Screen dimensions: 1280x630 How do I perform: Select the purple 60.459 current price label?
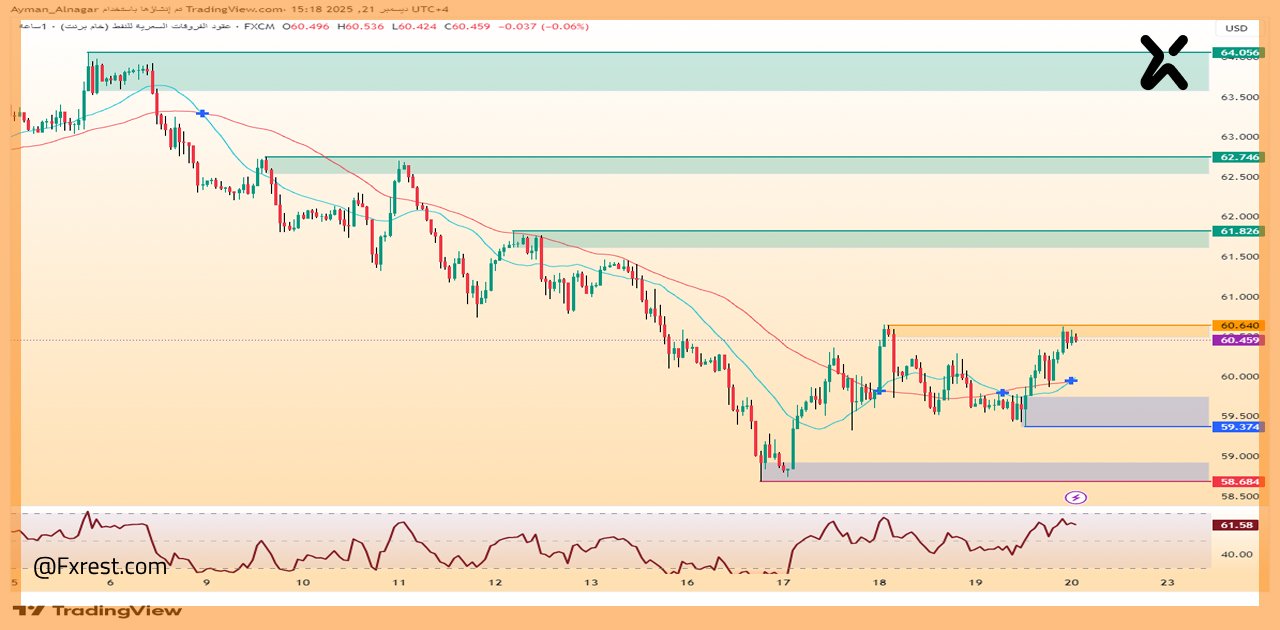[1238, 340]
